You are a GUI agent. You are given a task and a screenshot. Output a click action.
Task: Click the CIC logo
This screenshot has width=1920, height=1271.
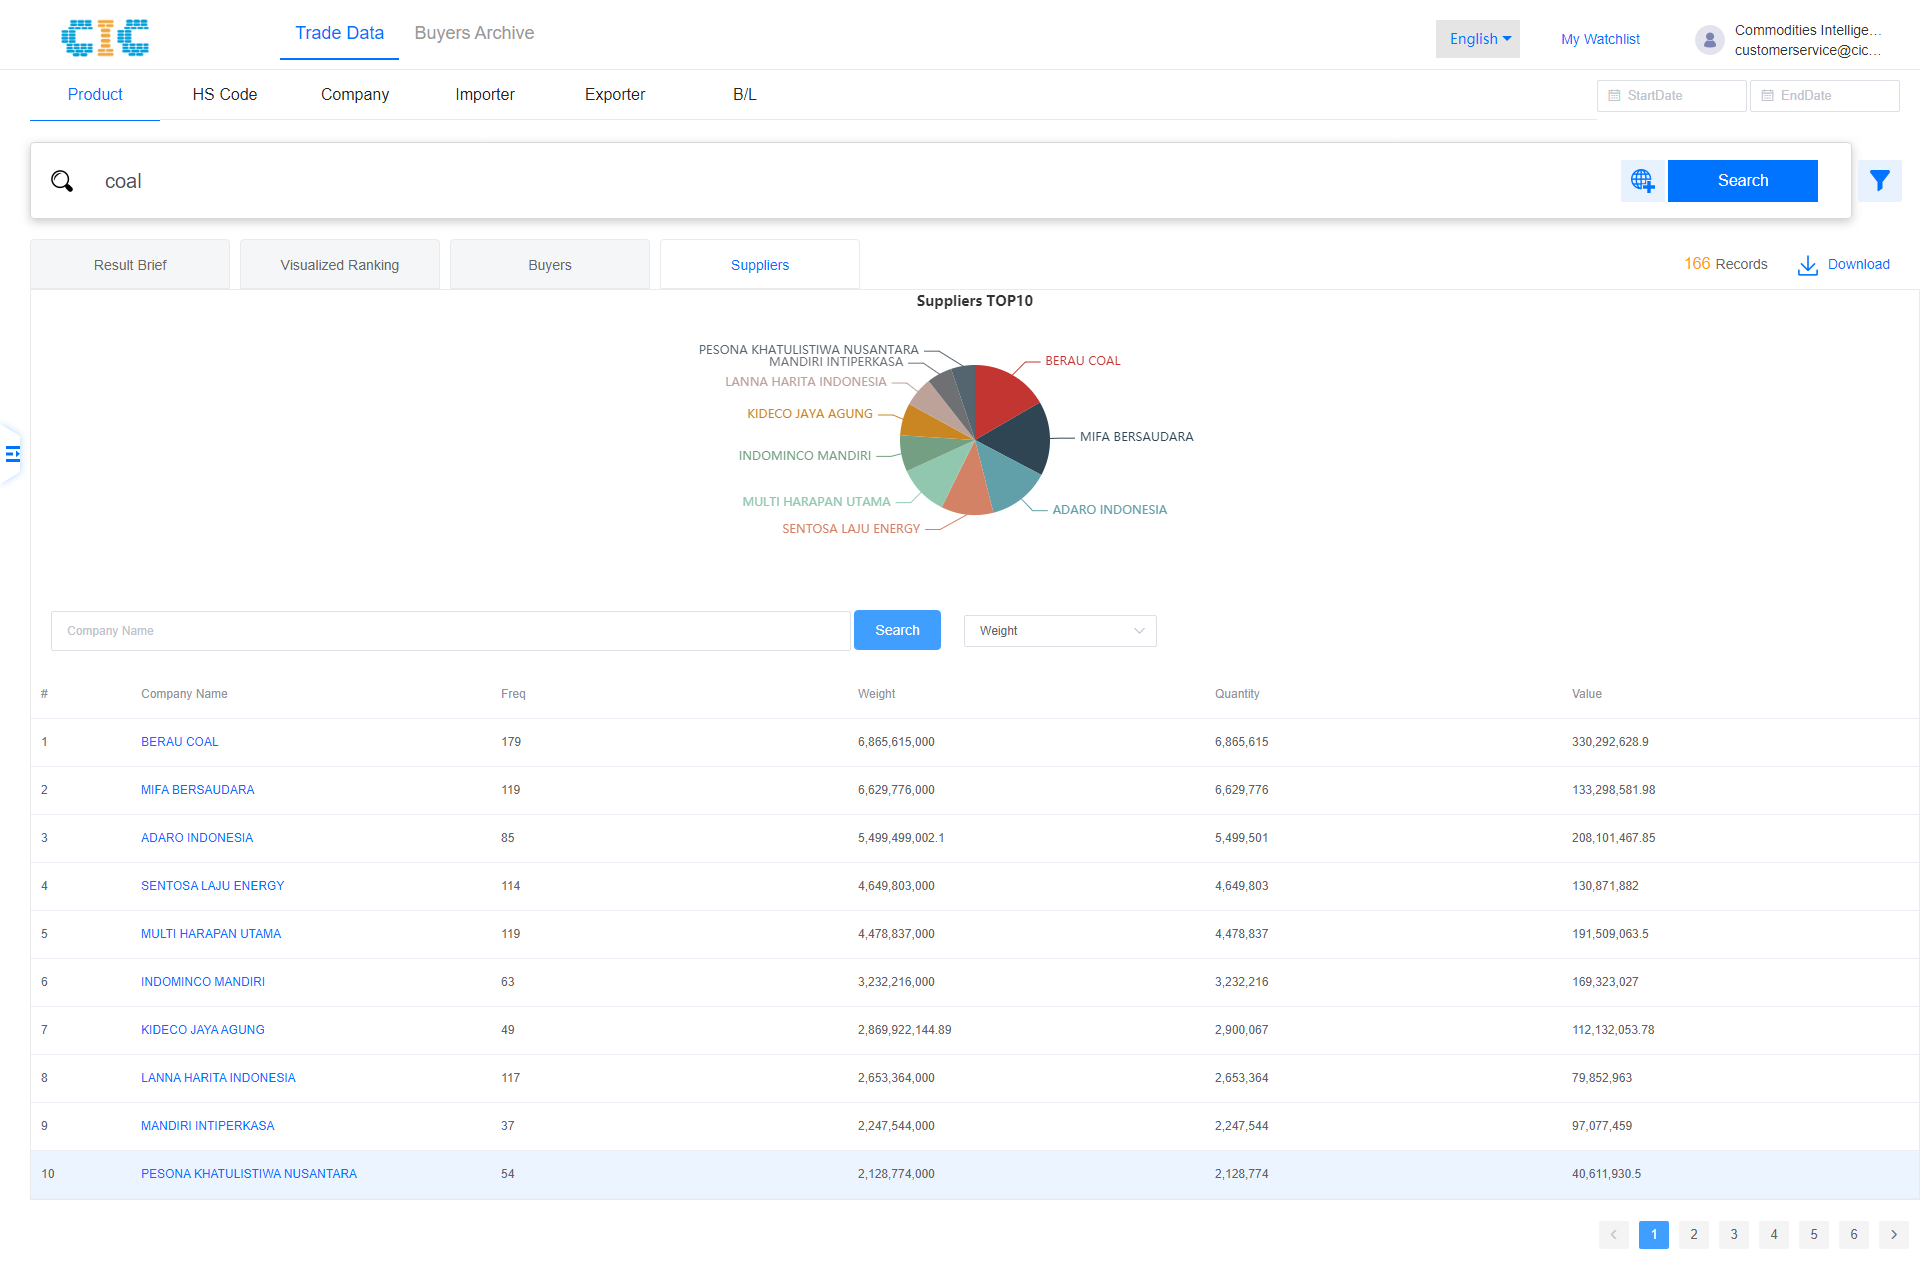[105, 38]
